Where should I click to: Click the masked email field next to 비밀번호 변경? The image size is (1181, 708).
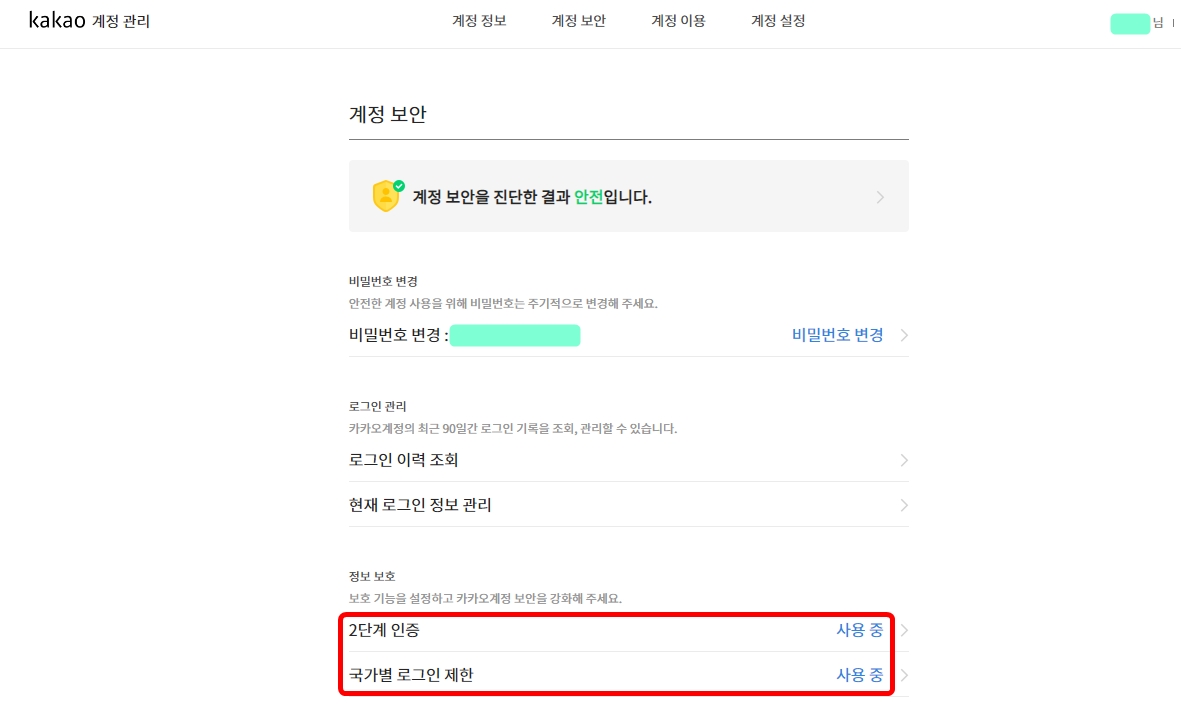515,335
